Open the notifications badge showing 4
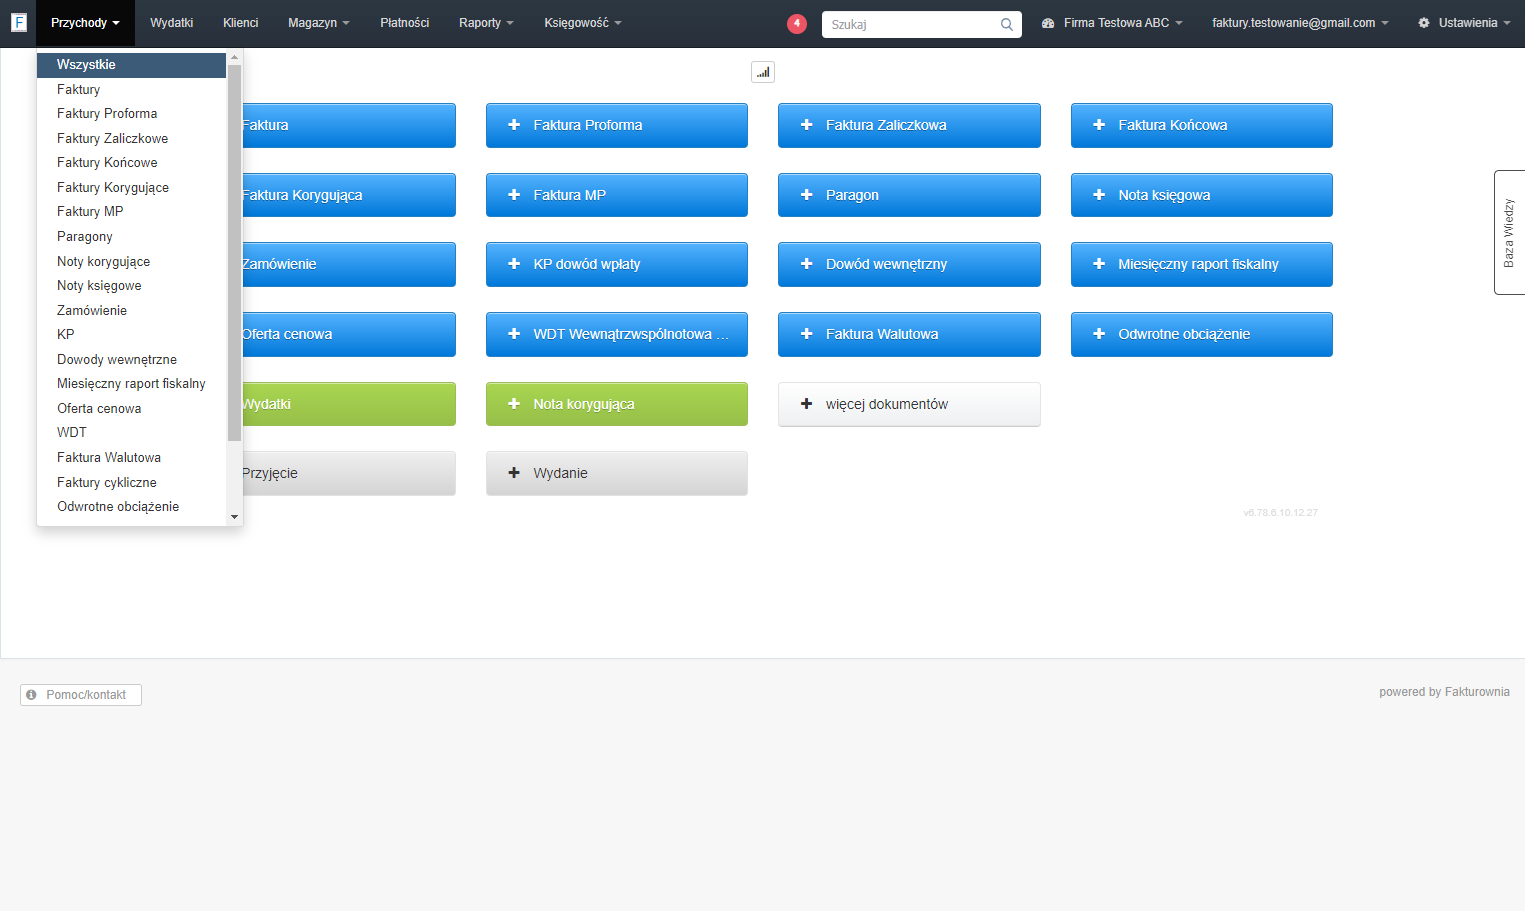 coord(797,23)
